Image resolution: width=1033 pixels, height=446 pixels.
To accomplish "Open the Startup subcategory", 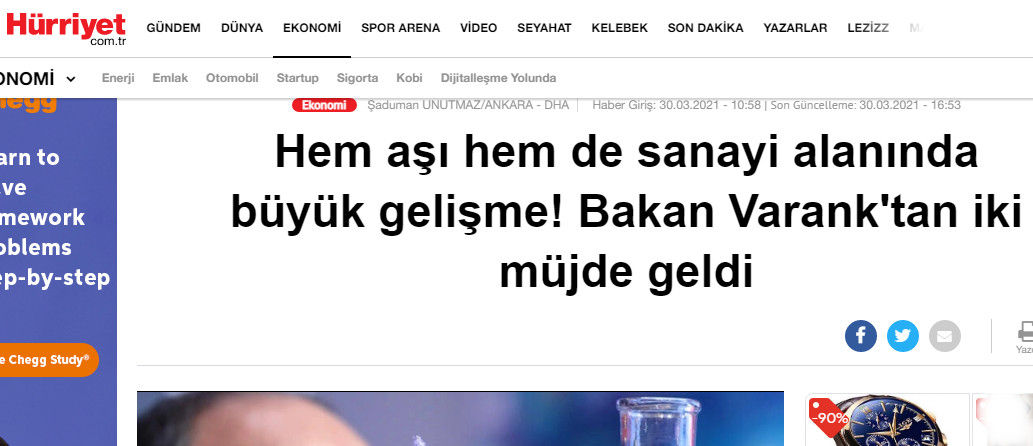I will [x=297, y=78].
